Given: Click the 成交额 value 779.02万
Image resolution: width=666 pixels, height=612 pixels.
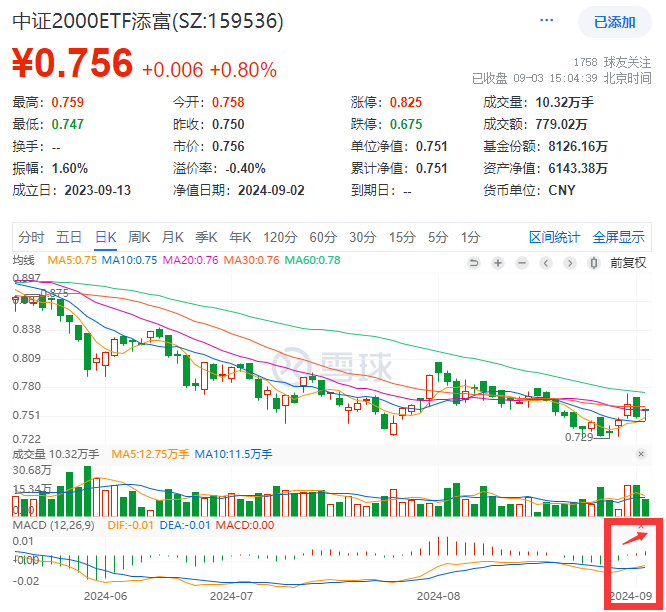Looking at the screenshot, I should pos(561,124).
